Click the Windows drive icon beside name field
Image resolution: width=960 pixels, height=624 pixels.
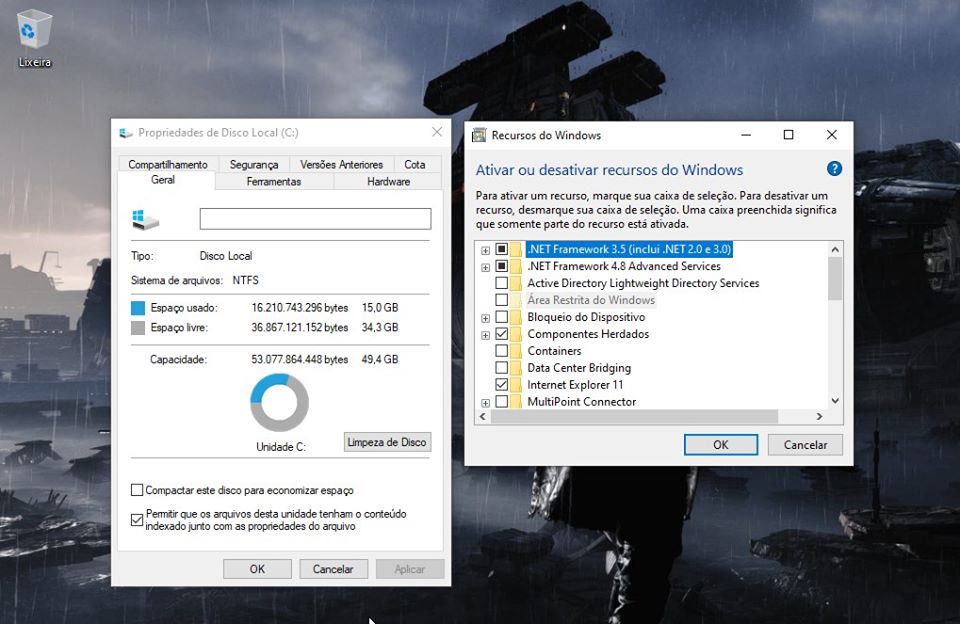click(145, 219)
